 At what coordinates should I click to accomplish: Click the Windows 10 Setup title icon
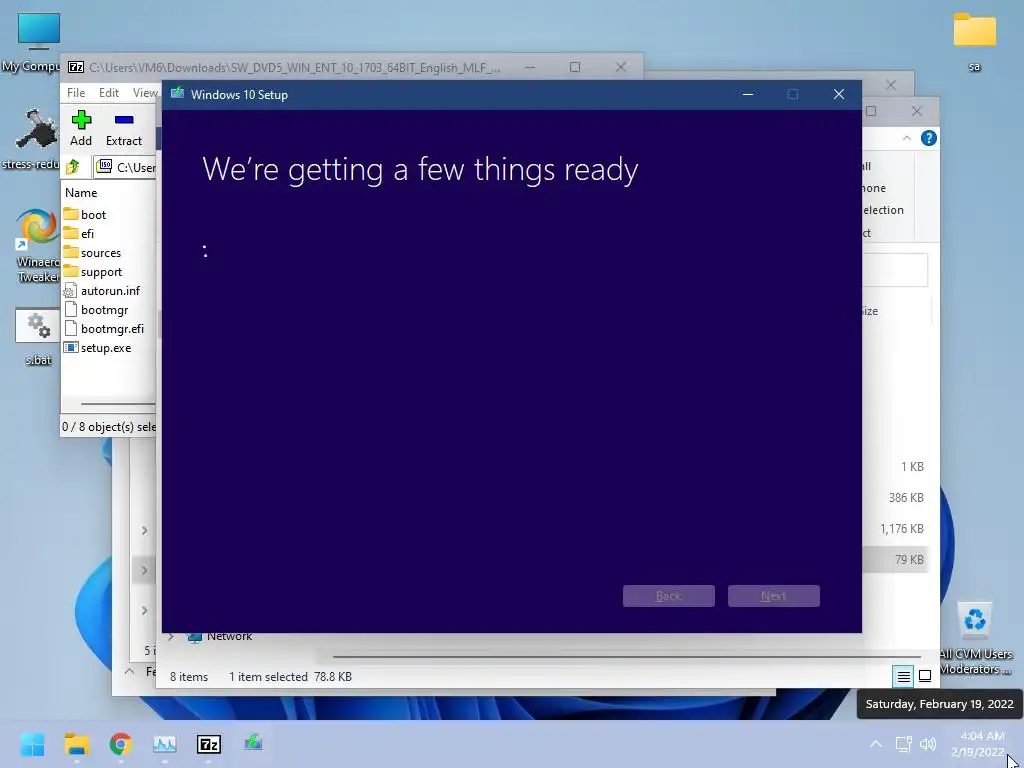[x=177, y=94]
